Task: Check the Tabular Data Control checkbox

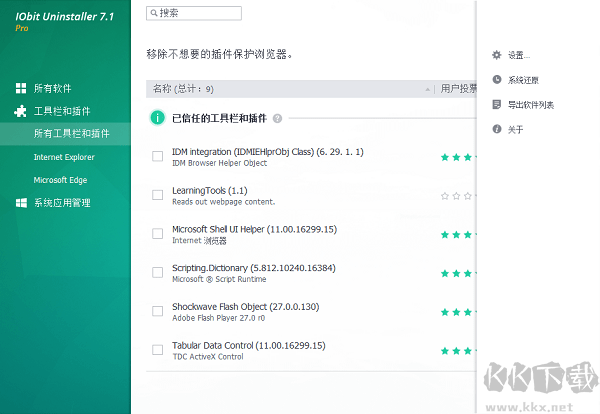Action: [x=157, y=350]
